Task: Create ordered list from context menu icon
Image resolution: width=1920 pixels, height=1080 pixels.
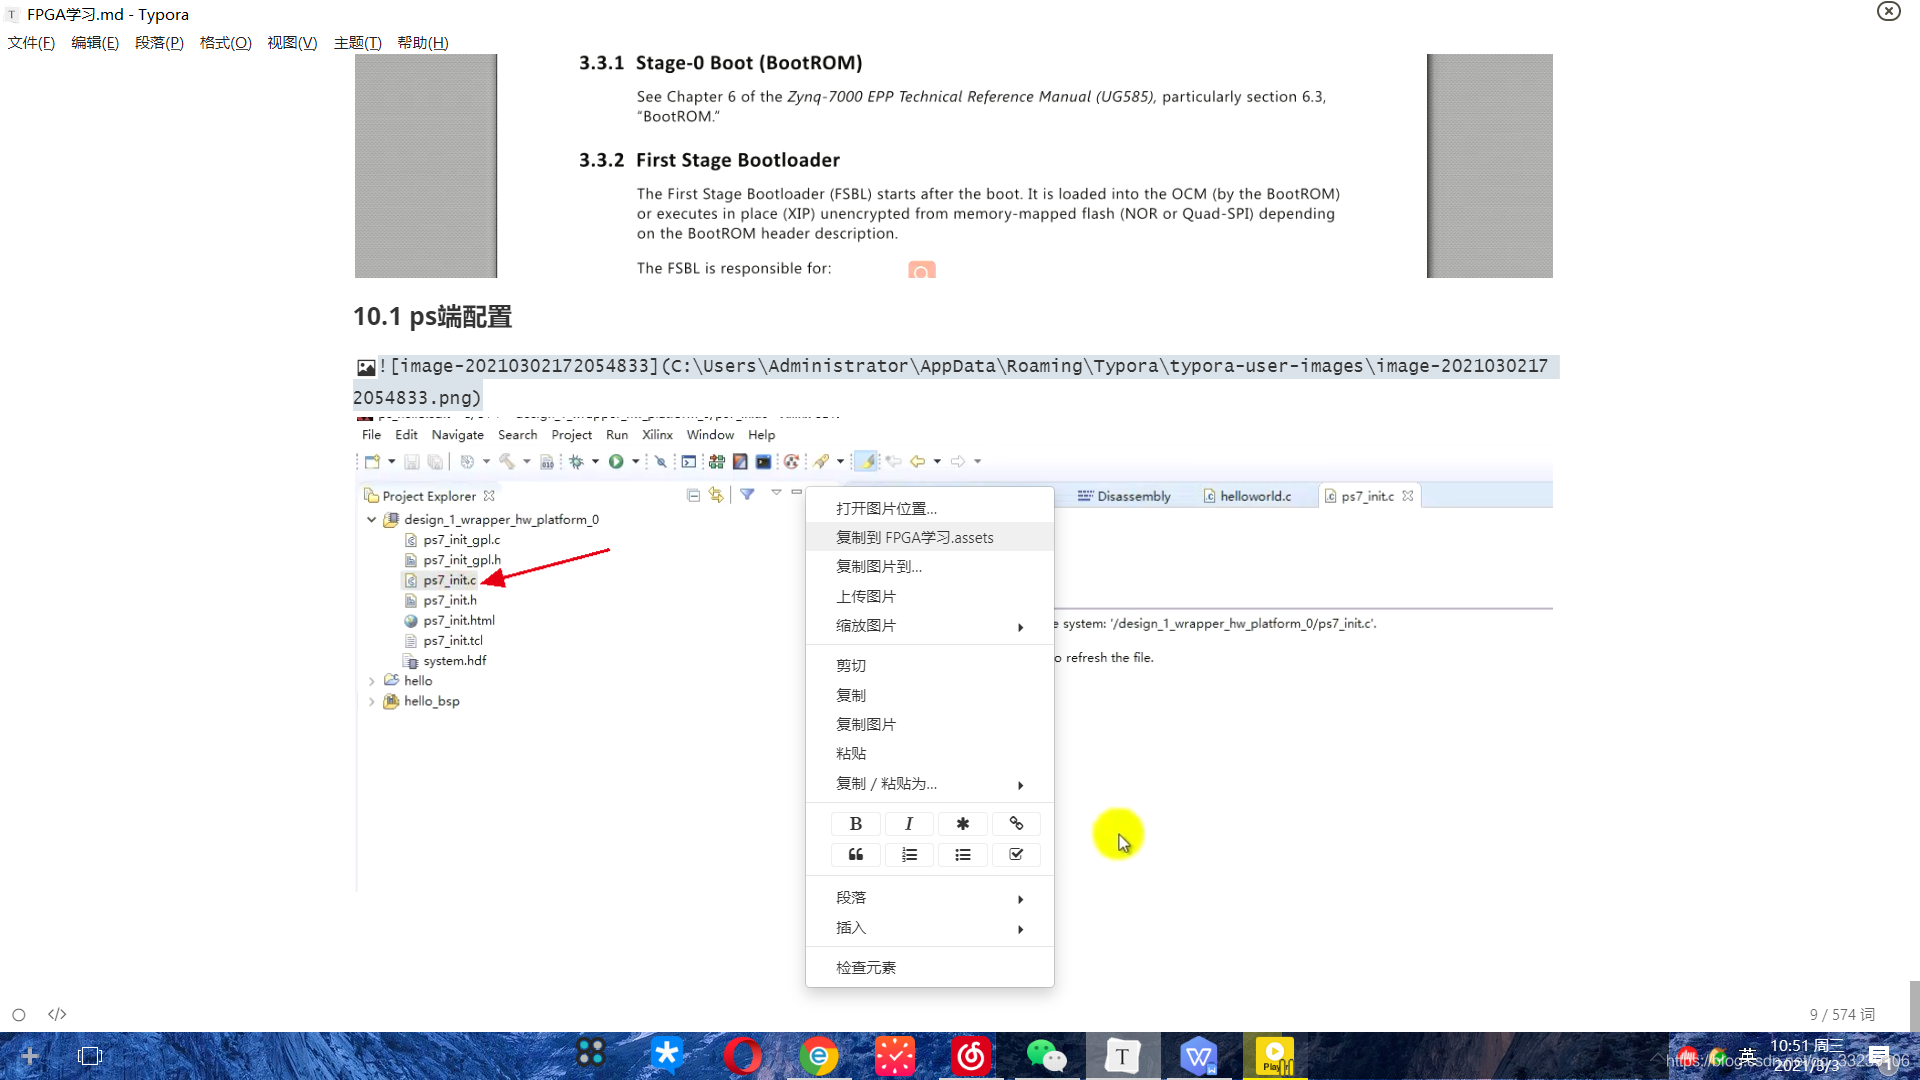Action: (x=909, y=855)
